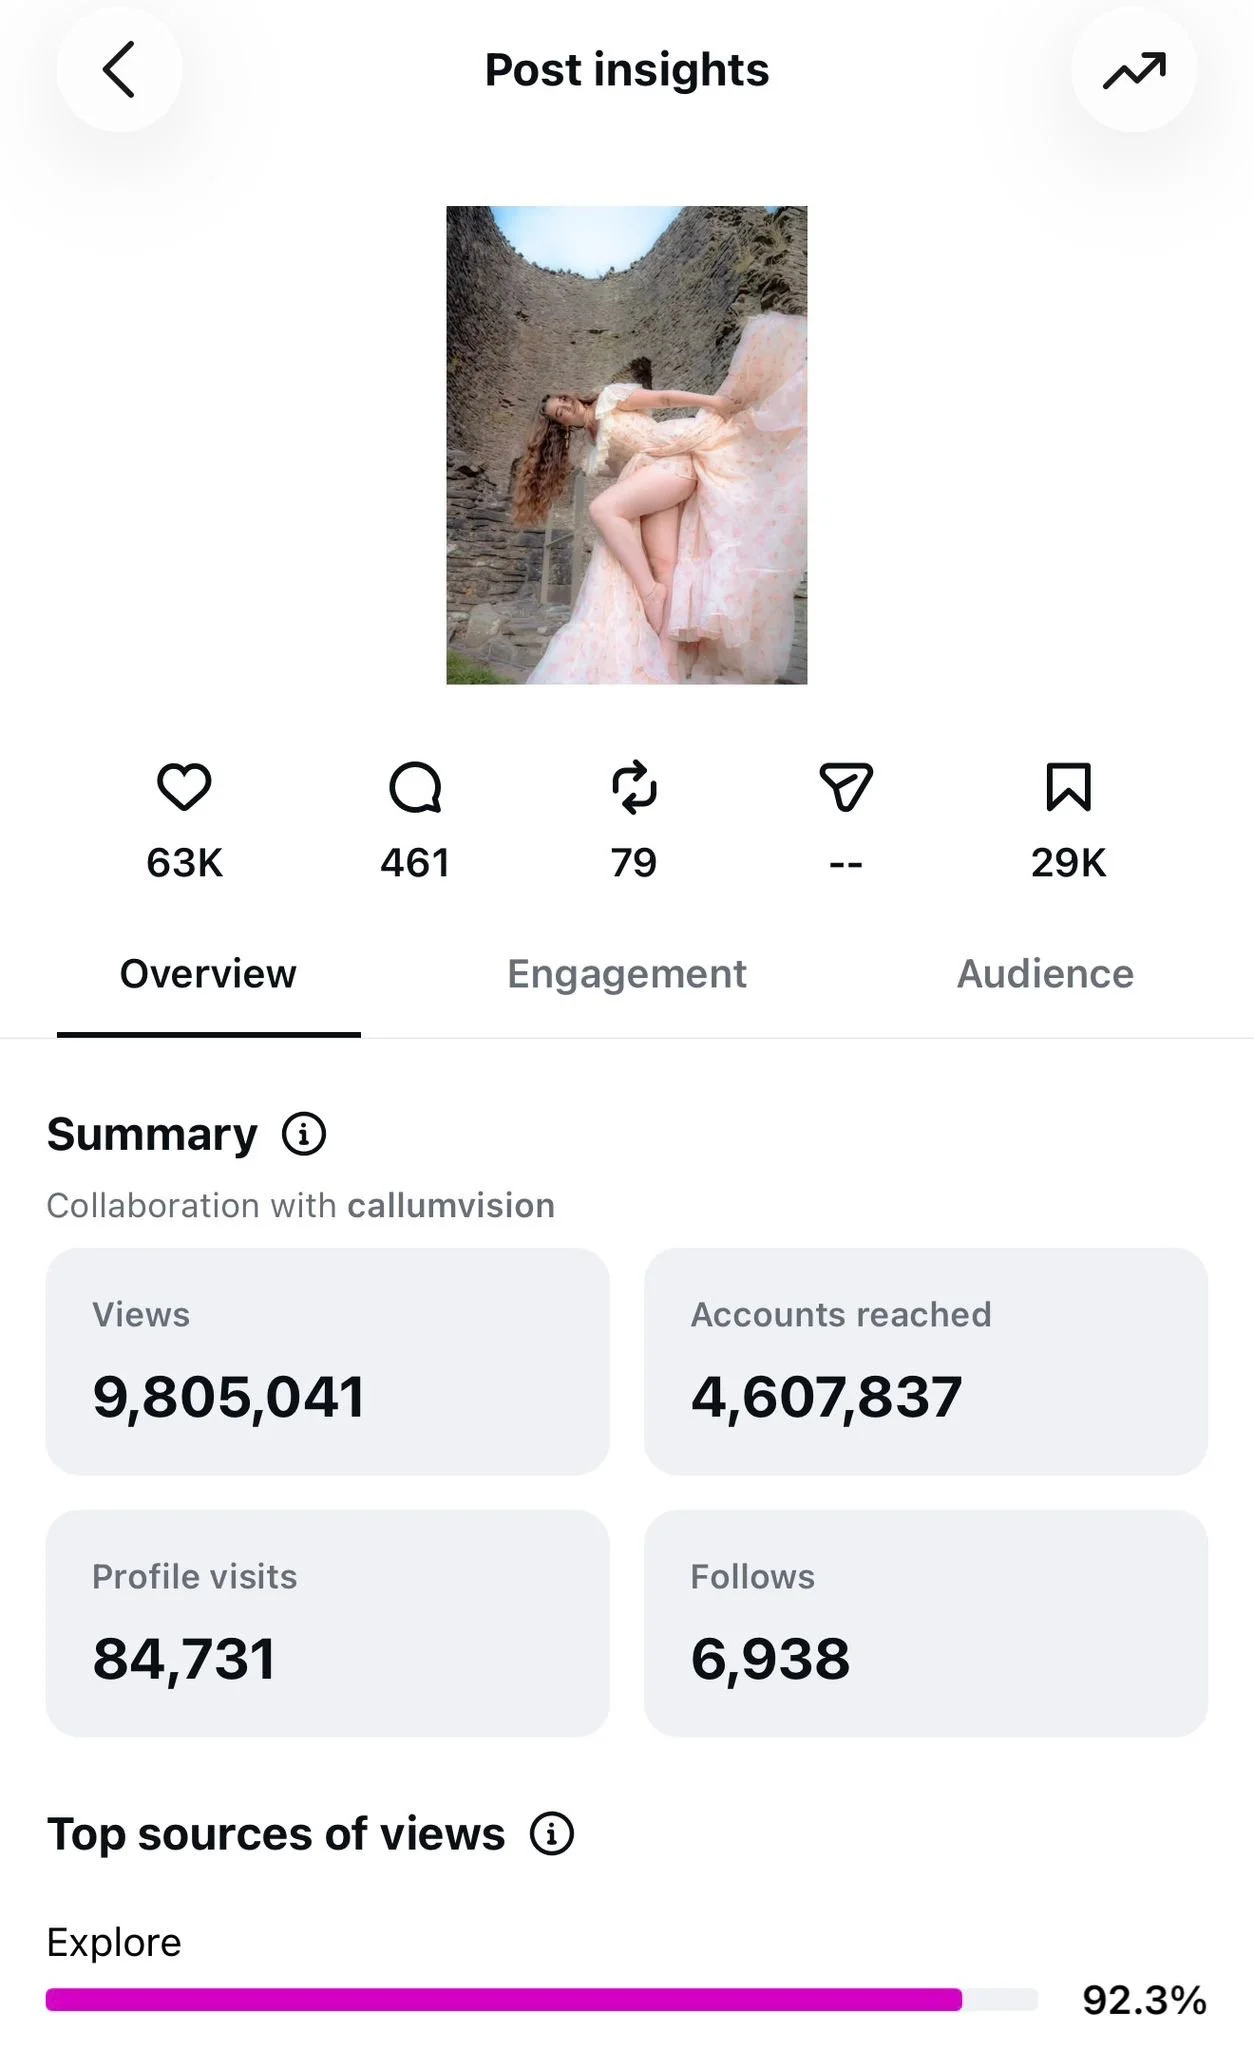1254x2048 pixels.
Task: Tap the bookmark saves icon
Action: click(x=1068, y=787)
